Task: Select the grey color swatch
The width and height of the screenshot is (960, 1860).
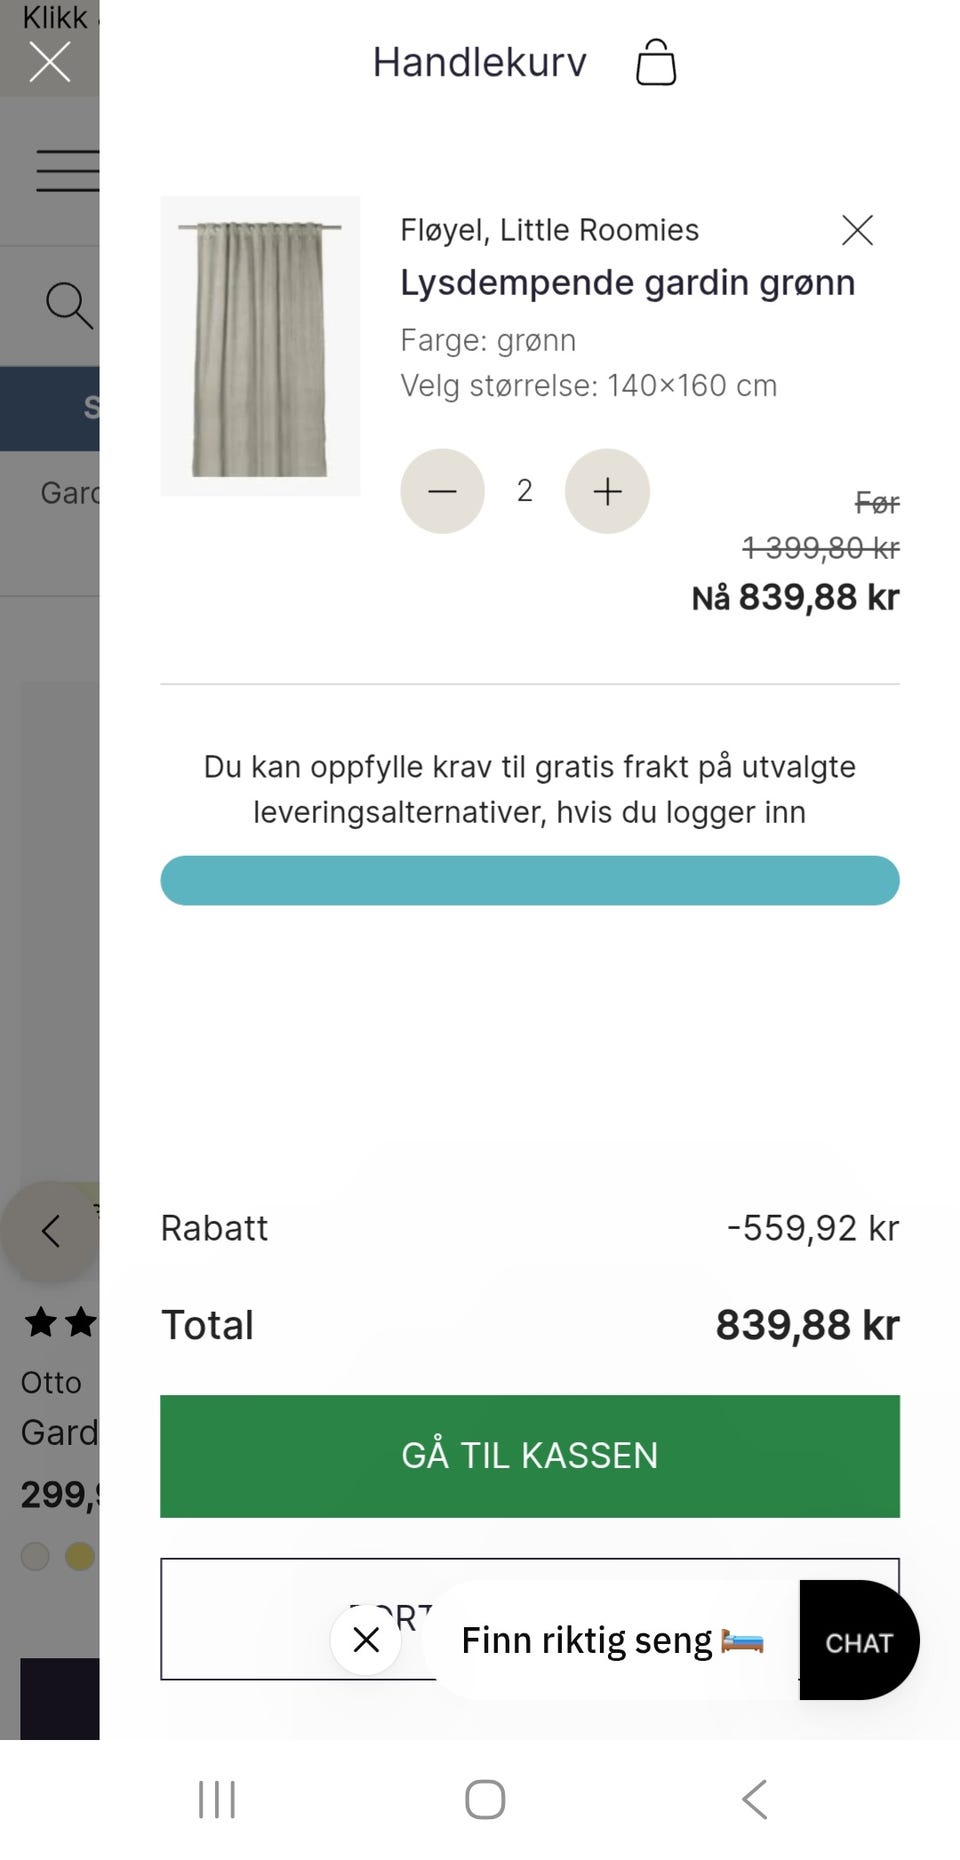Action: 35,1556
